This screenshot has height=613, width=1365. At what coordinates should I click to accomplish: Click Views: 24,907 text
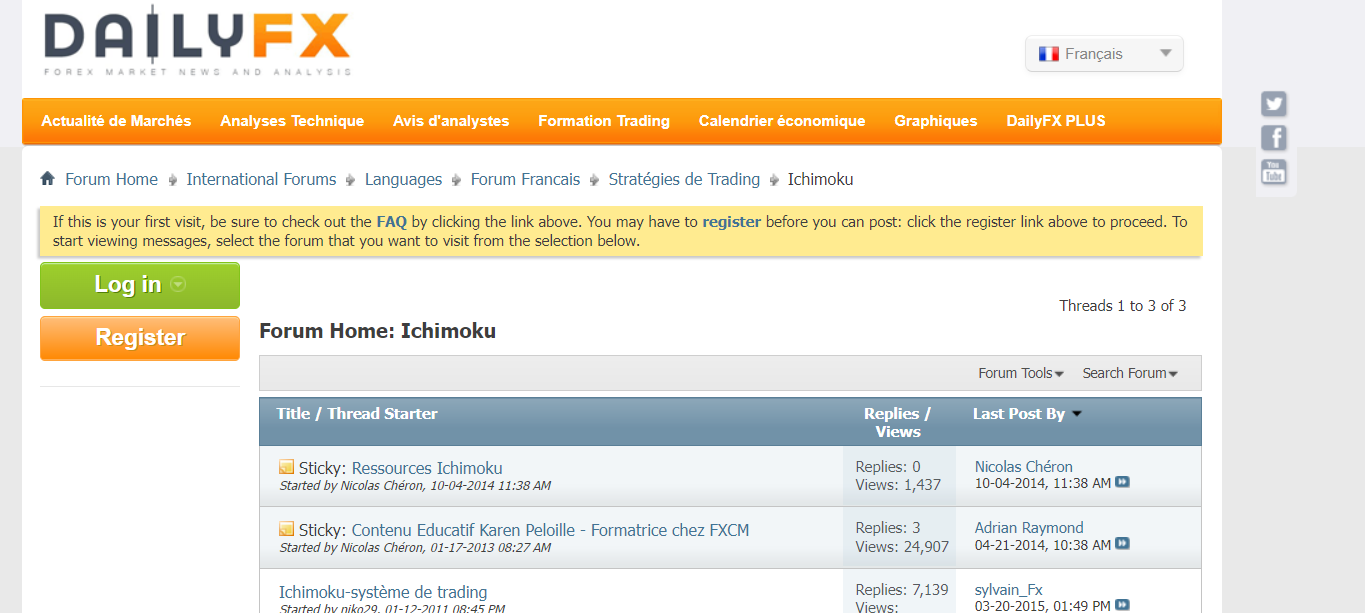click(x=902, y=547)
